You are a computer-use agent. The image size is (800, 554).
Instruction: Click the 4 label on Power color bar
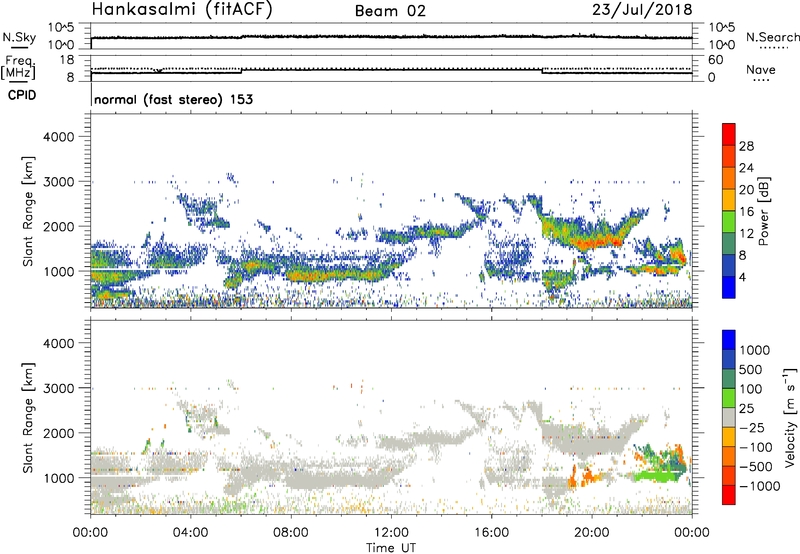click(742, 277)
